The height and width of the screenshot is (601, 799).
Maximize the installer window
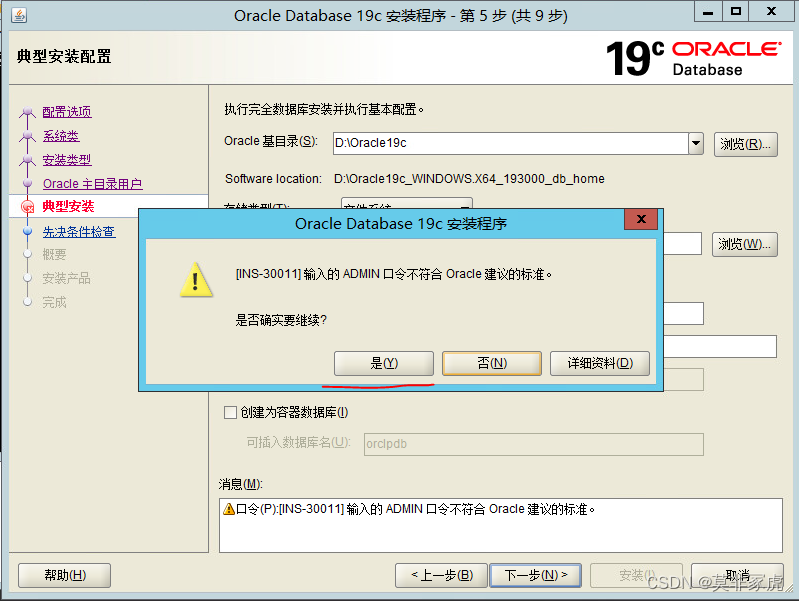(x=736, y=12)
